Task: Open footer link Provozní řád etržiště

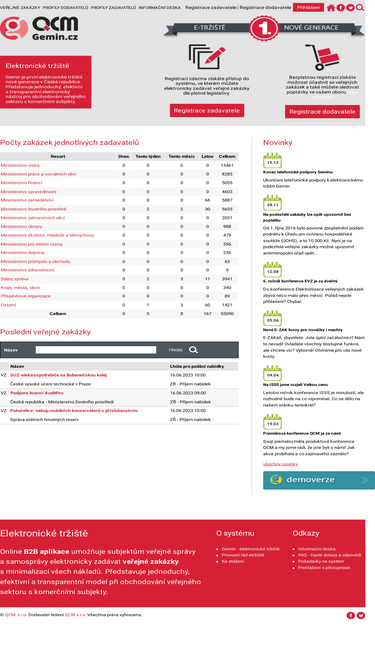Action: (x=243, y=555)
